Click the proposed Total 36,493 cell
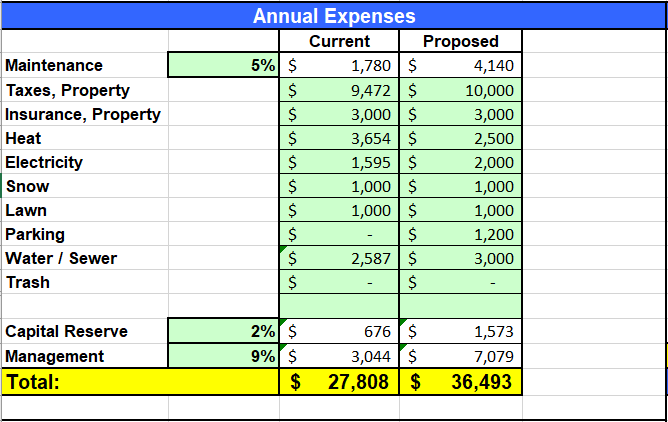 tap(461, 382)
